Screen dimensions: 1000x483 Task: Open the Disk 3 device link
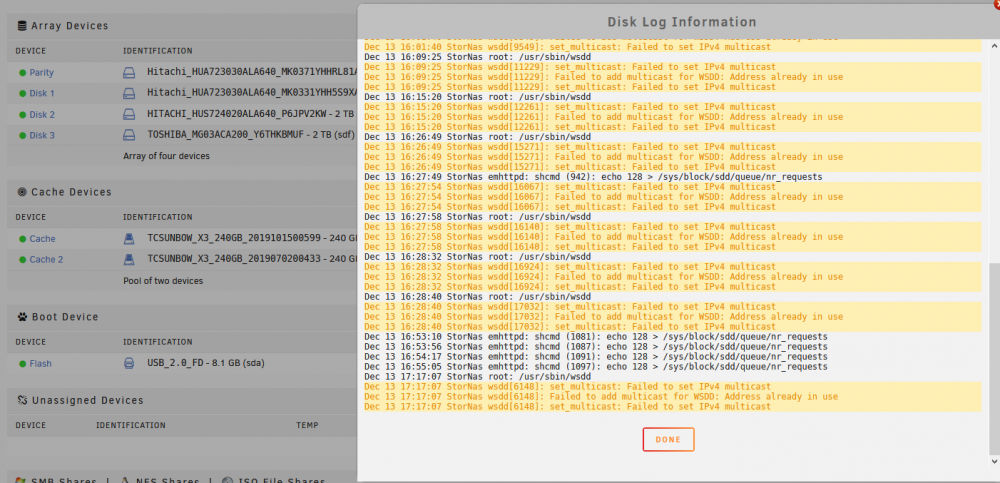pyautogui.click(x=42, y=135)
